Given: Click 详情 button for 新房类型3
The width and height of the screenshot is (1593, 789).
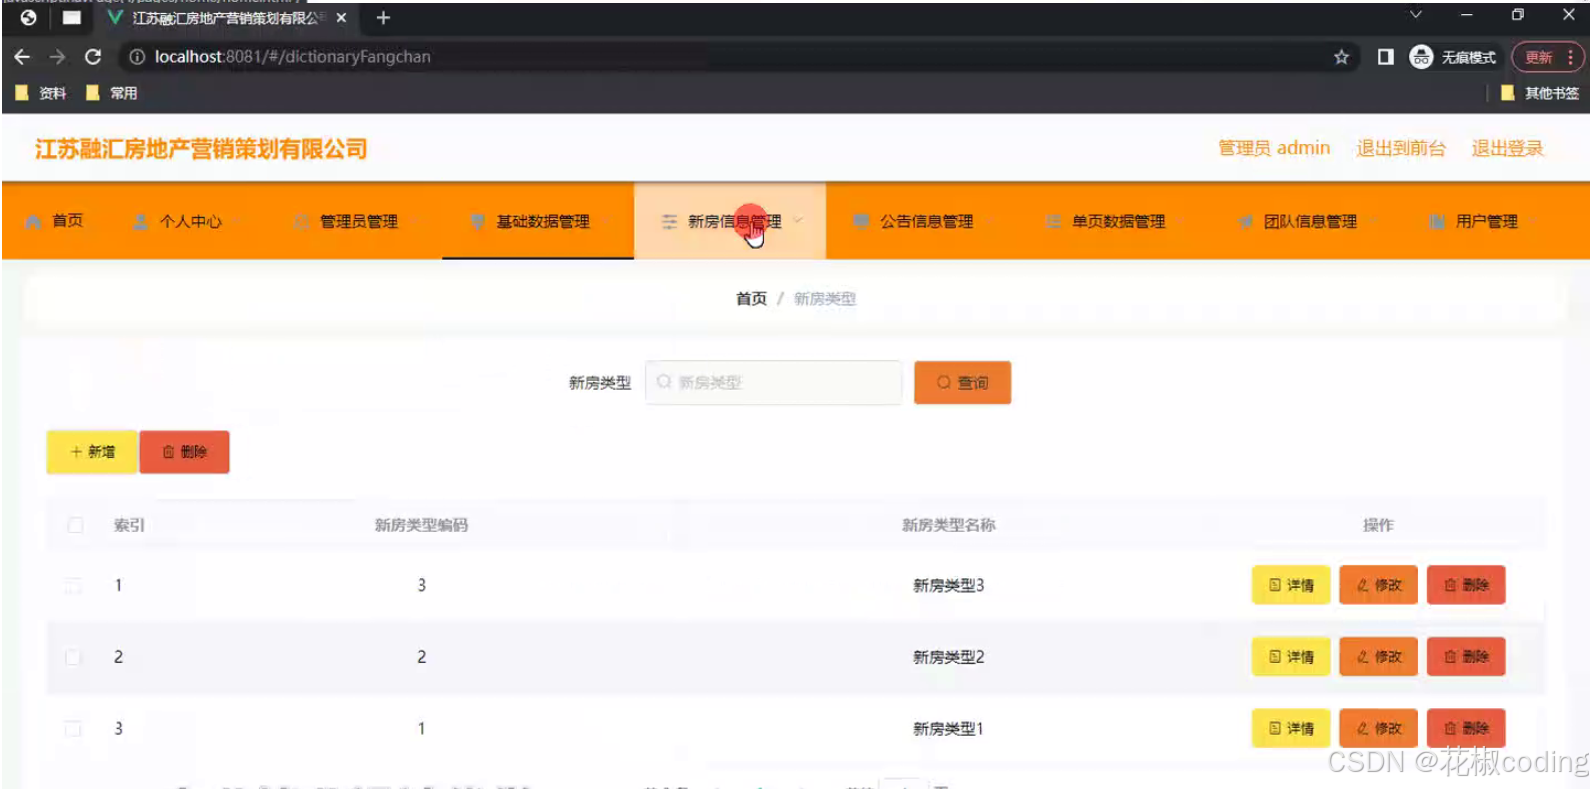Looking at the screenshot, I should click(x=1291, y=585).
